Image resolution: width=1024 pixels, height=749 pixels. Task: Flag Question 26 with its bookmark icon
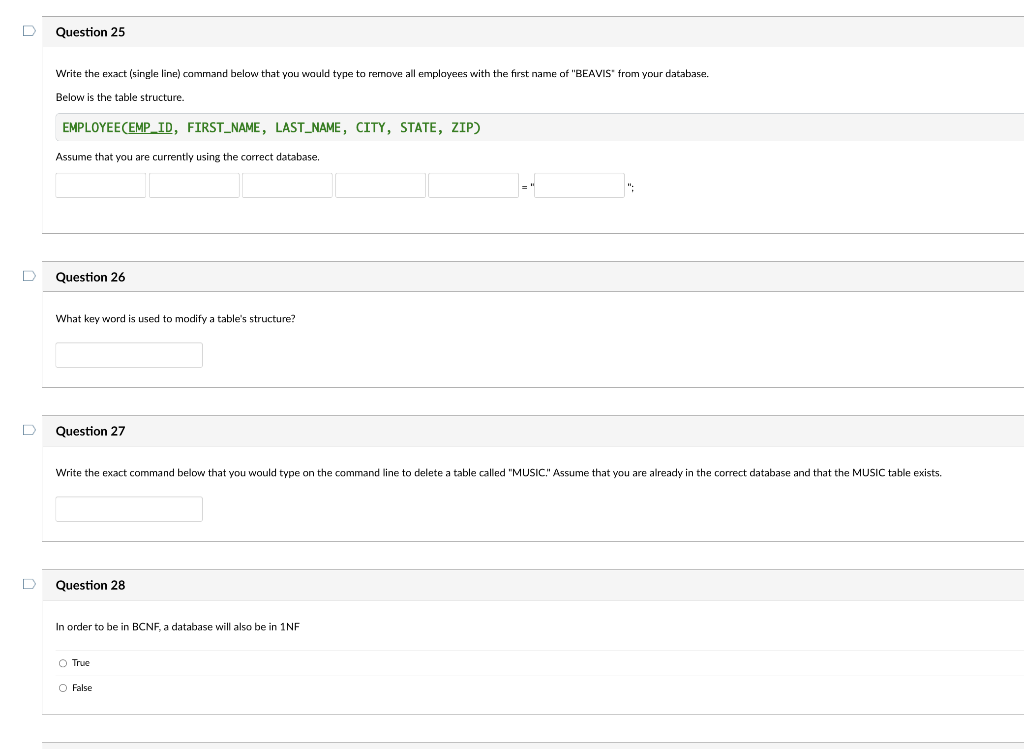(x=29, y=276)
